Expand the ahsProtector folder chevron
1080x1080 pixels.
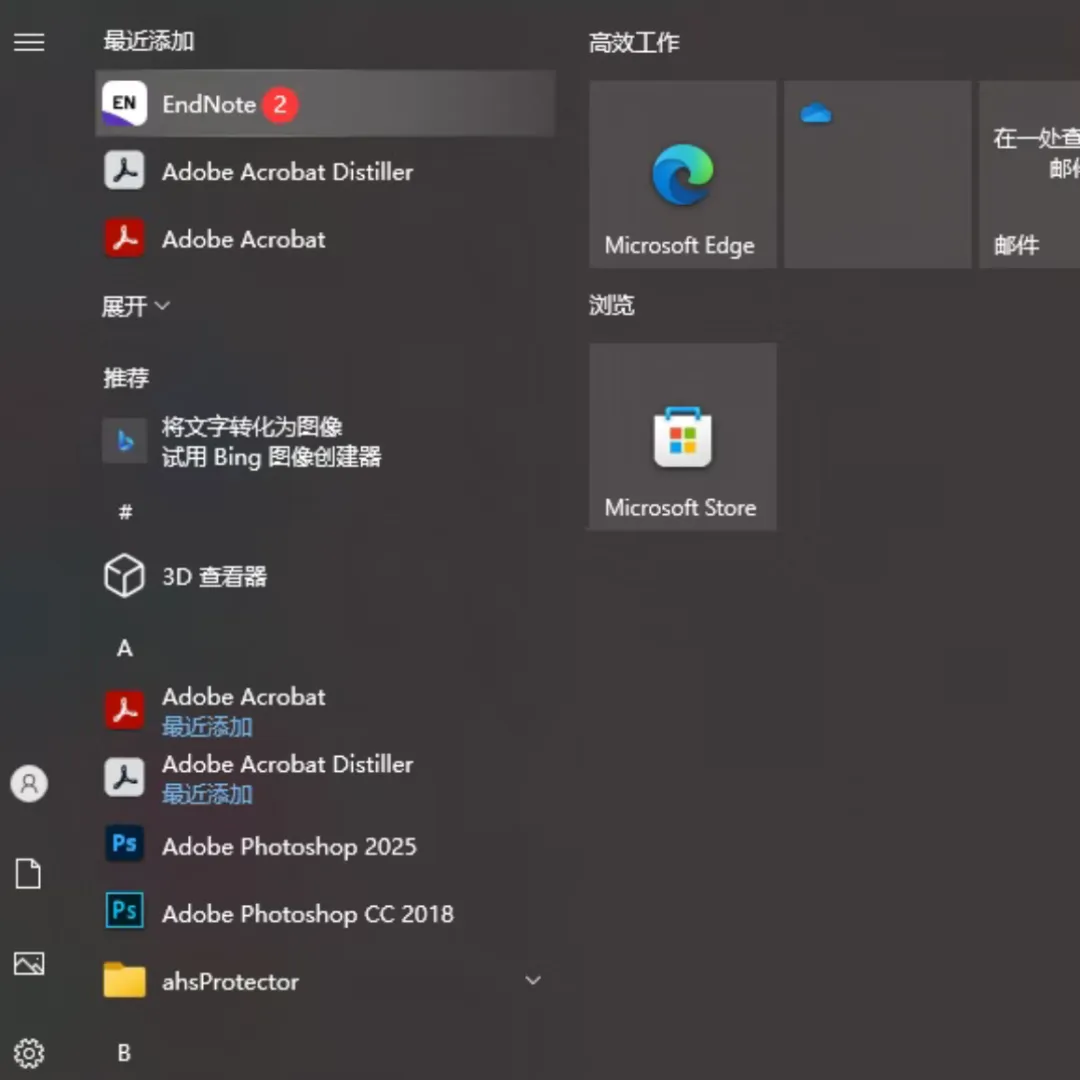point(533,980)
